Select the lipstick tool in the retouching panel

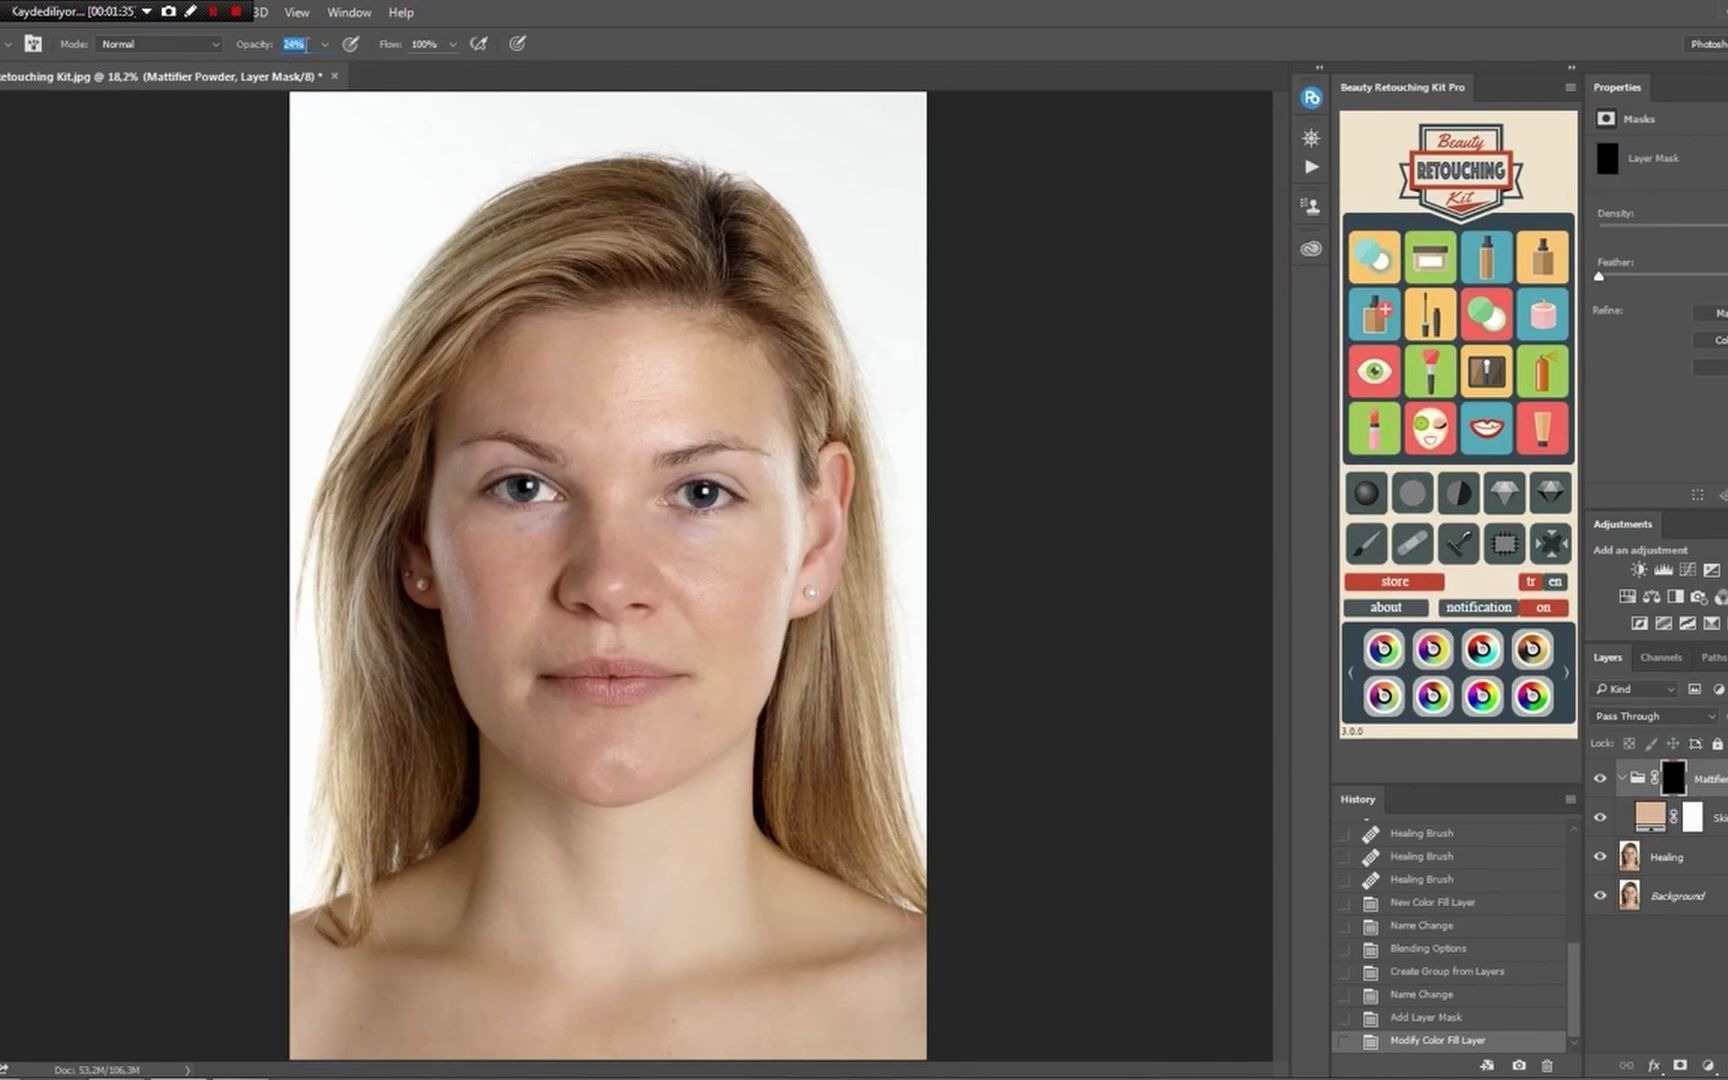click(x=1373, y=430)
